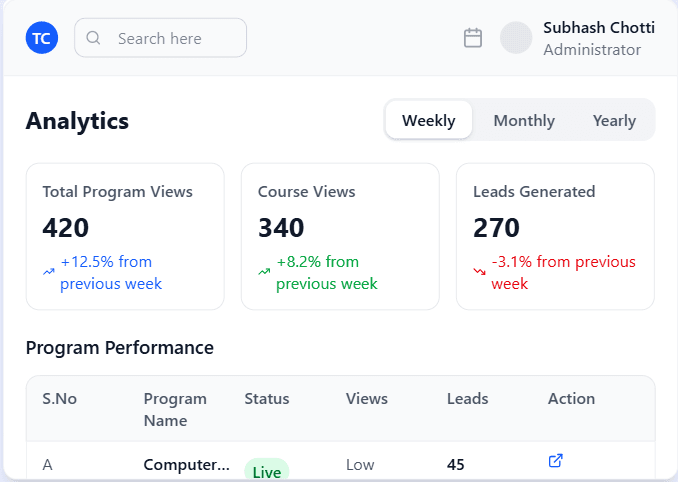
Task: Click the search magnifier icon
Action: pos(94,38)
